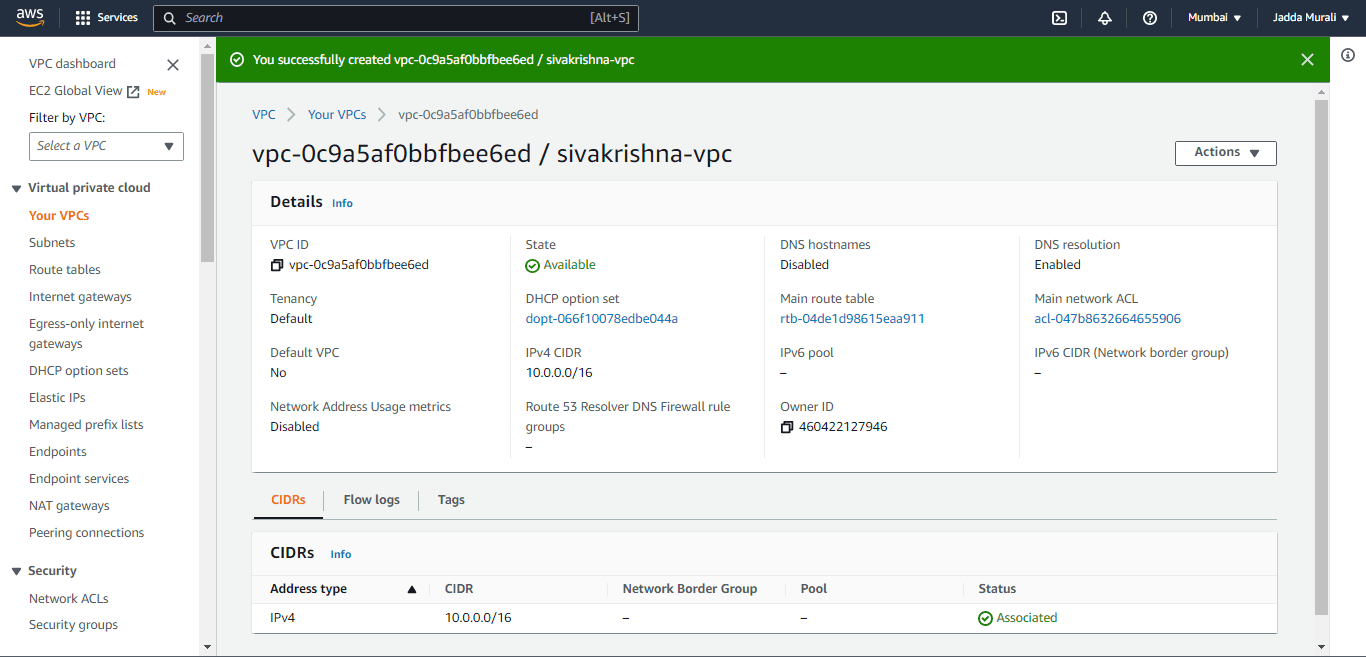Image resolution: width=1366 pixels, height=657 pixels.
Task: Open the Mumbai region selector
Action: (x=1214, y=18)
